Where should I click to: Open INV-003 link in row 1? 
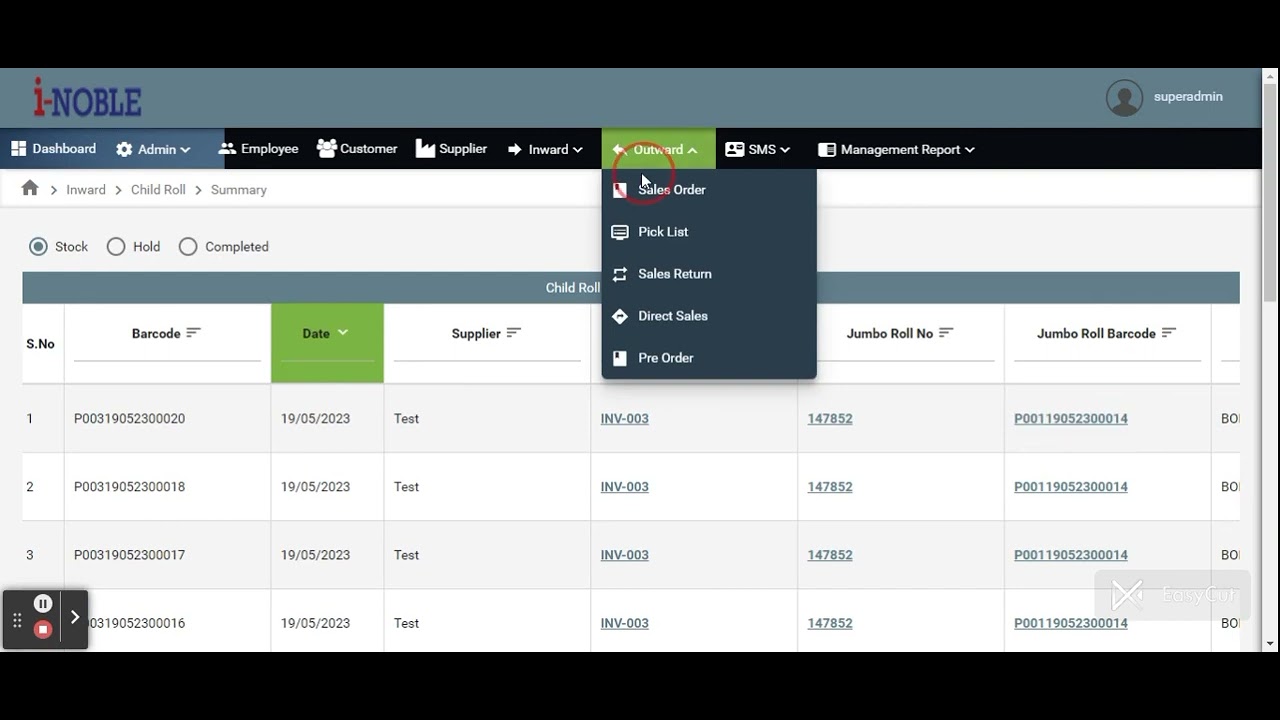[x=625, y=419]
